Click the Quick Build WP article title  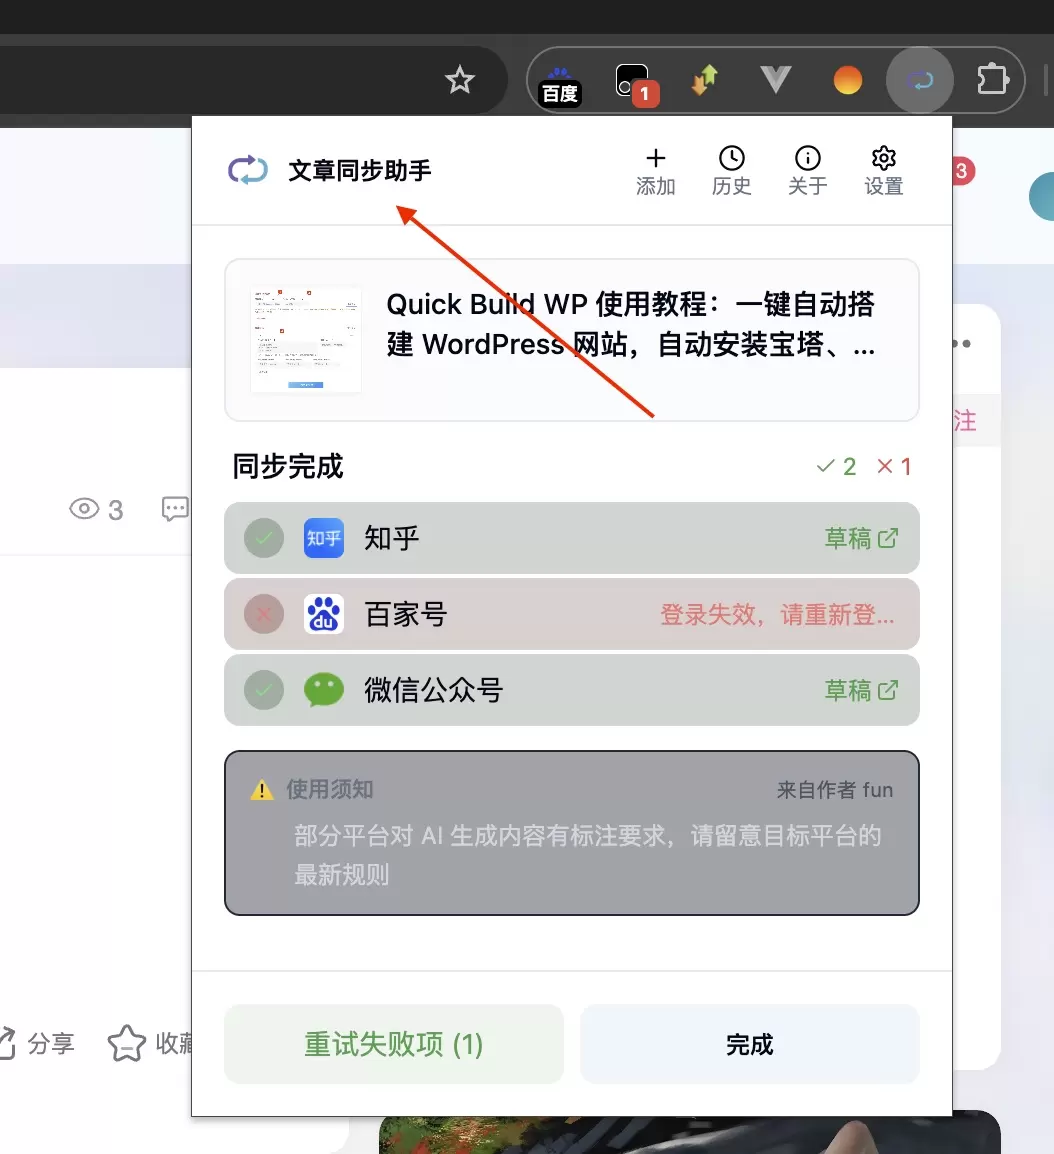coord(631,324)
